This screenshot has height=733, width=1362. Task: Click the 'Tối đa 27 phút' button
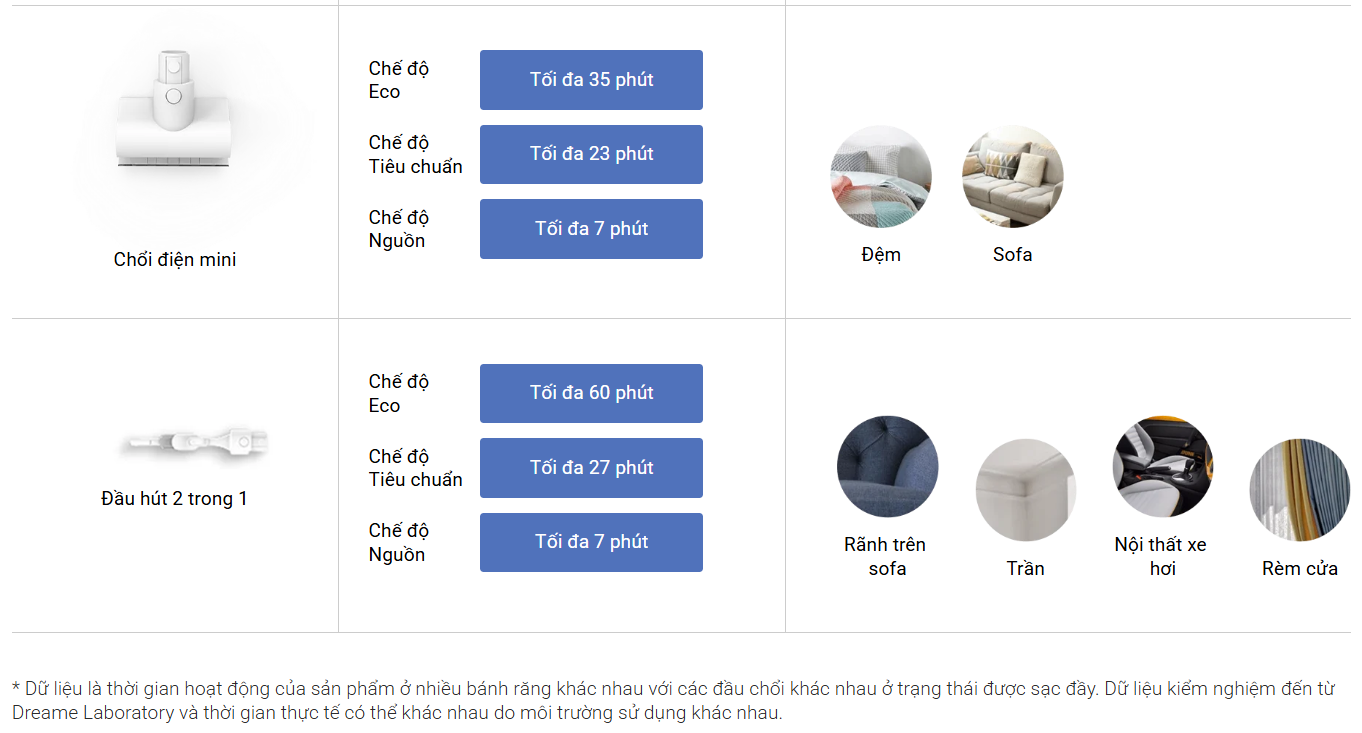click(591, 468)
